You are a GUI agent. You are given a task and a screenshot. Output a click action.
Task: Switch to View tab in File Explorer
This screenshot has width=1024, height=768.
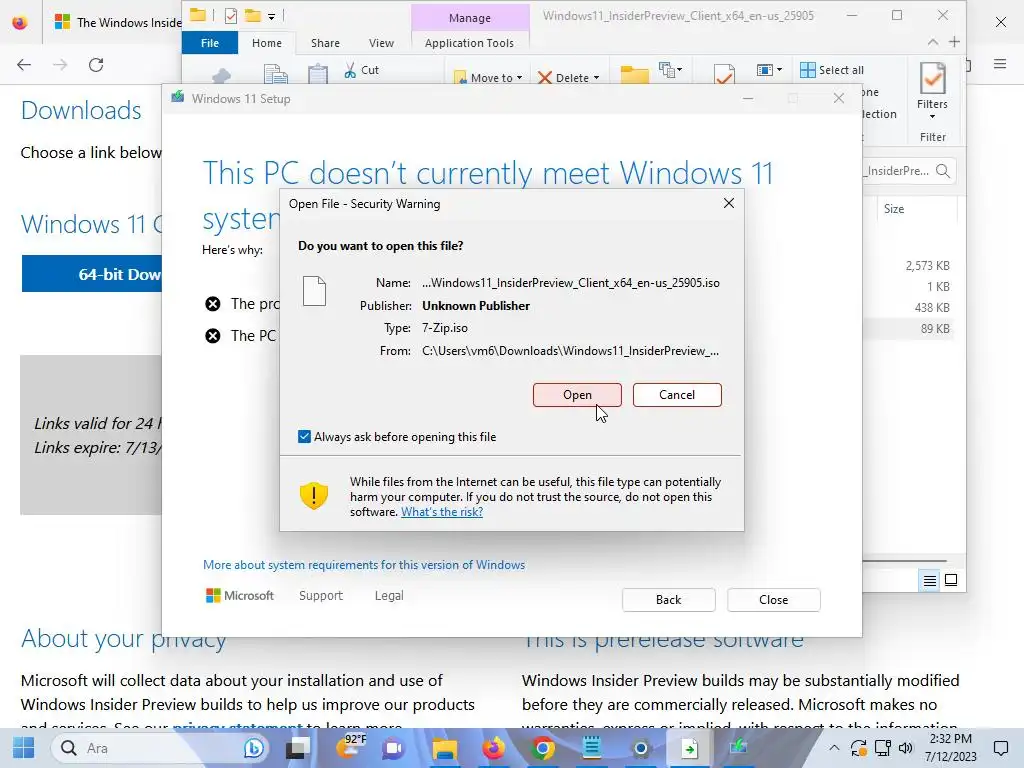(381, 43)
